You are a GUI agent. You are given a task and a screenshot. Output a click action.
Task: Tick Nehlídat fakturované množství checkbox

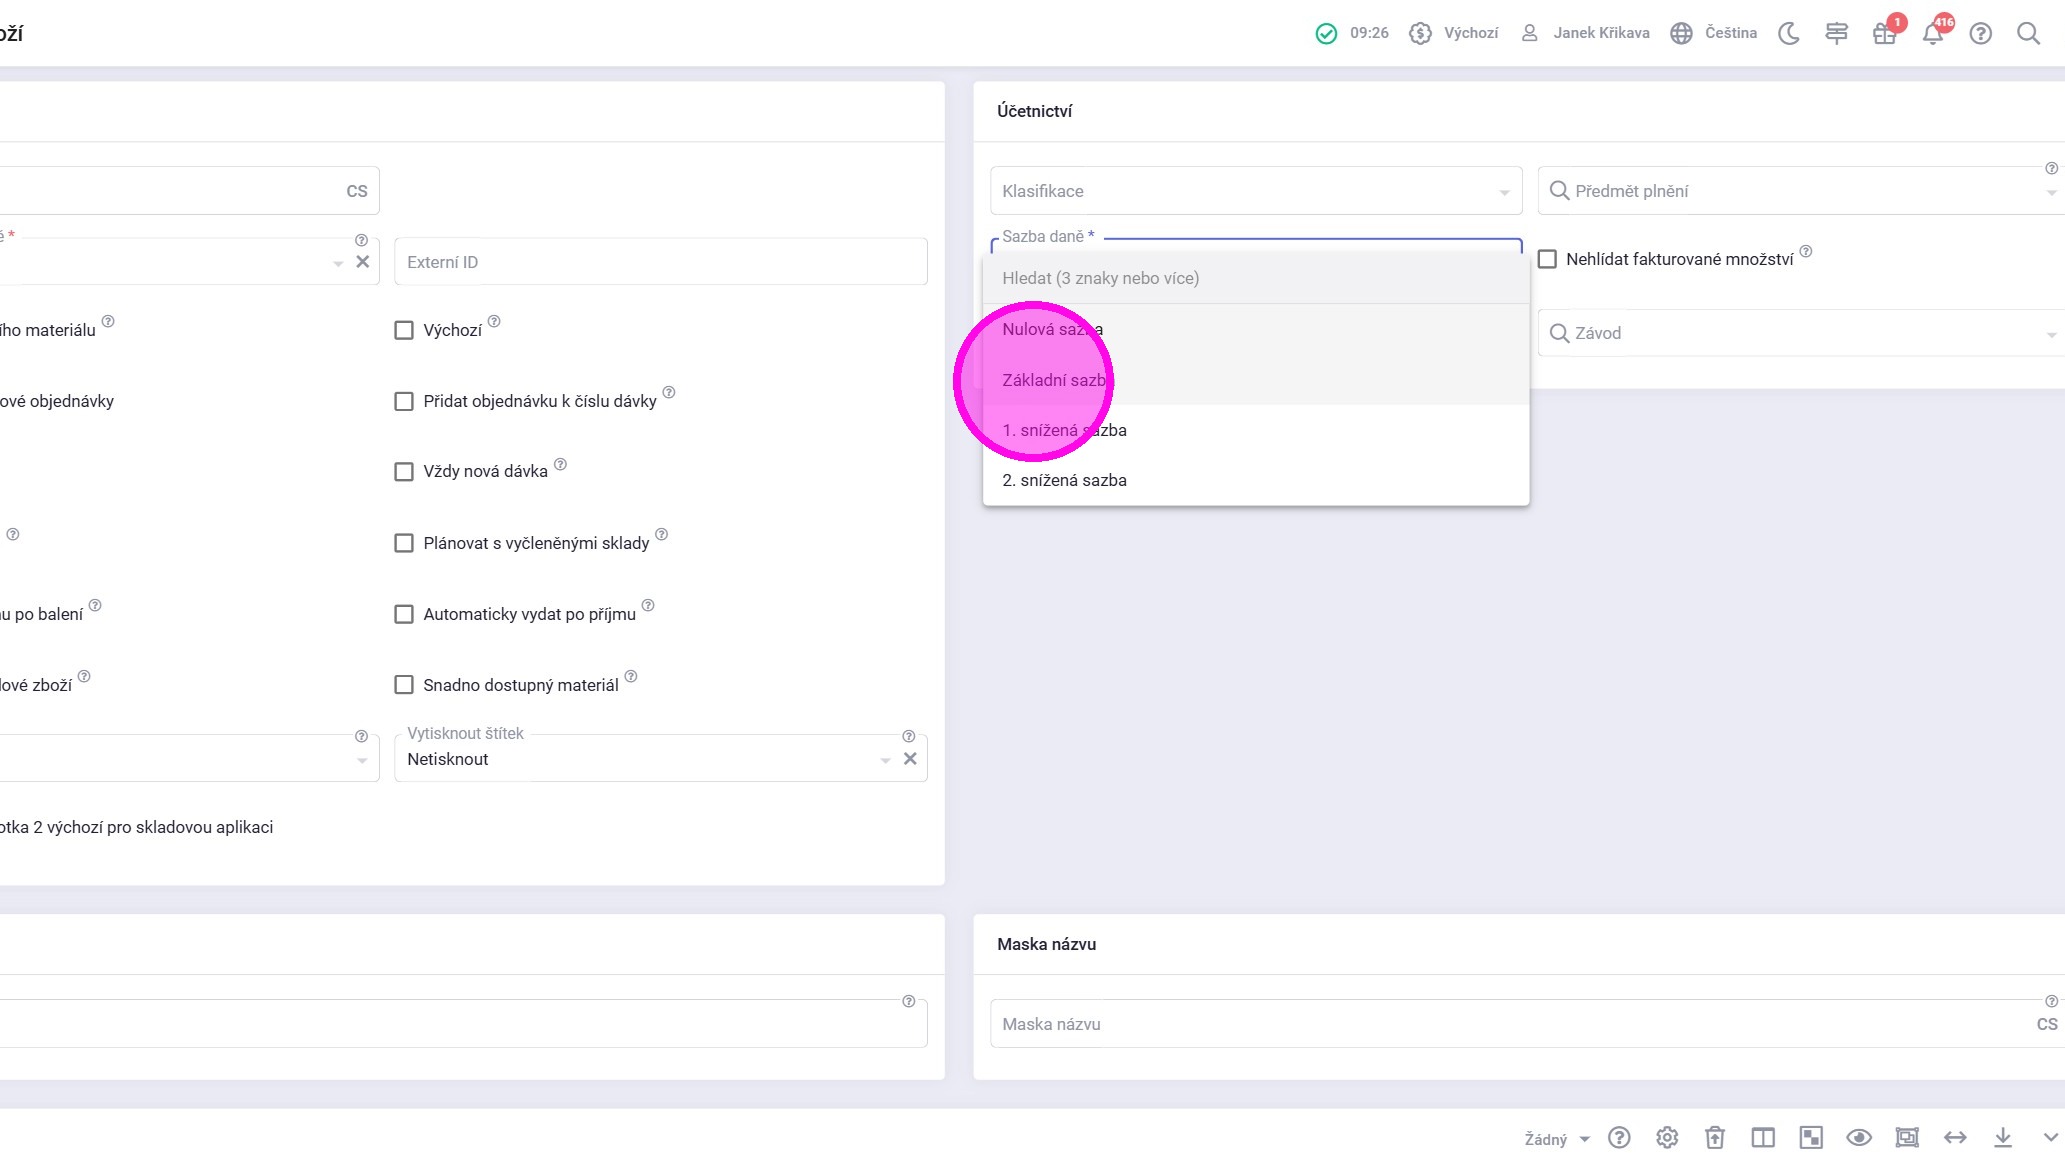point(1547,260)
